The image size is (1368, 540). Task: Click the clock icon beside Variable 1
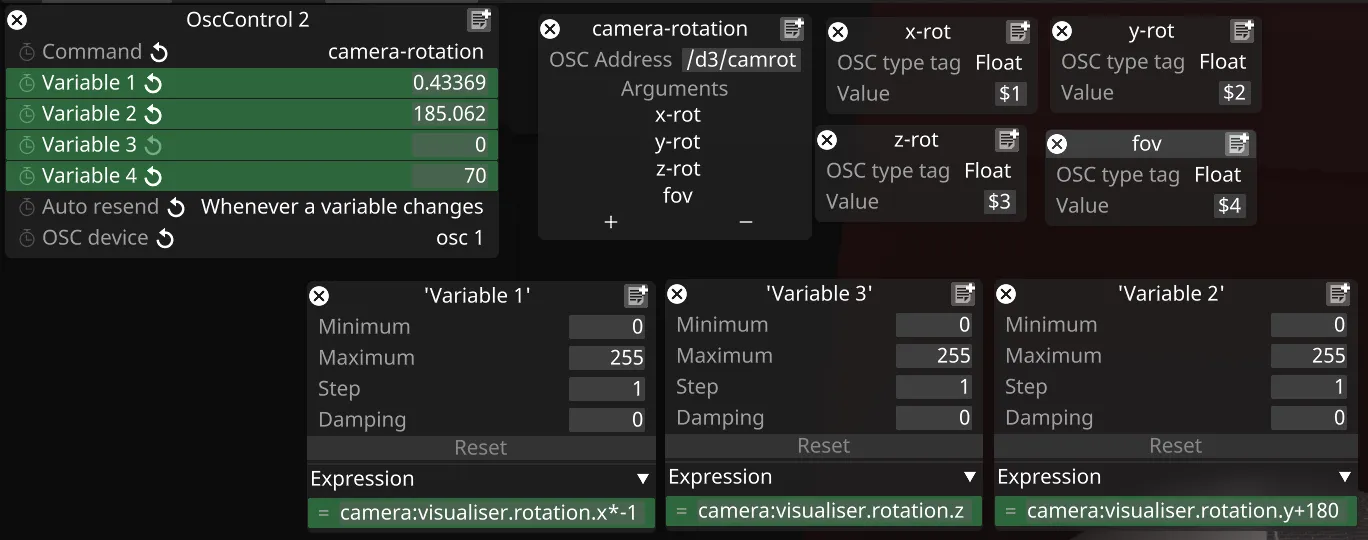point(27,83)
